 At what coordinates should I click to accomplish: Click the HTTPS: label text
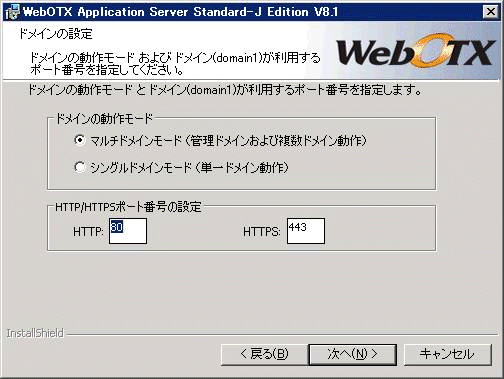click(x=262, y=231)
